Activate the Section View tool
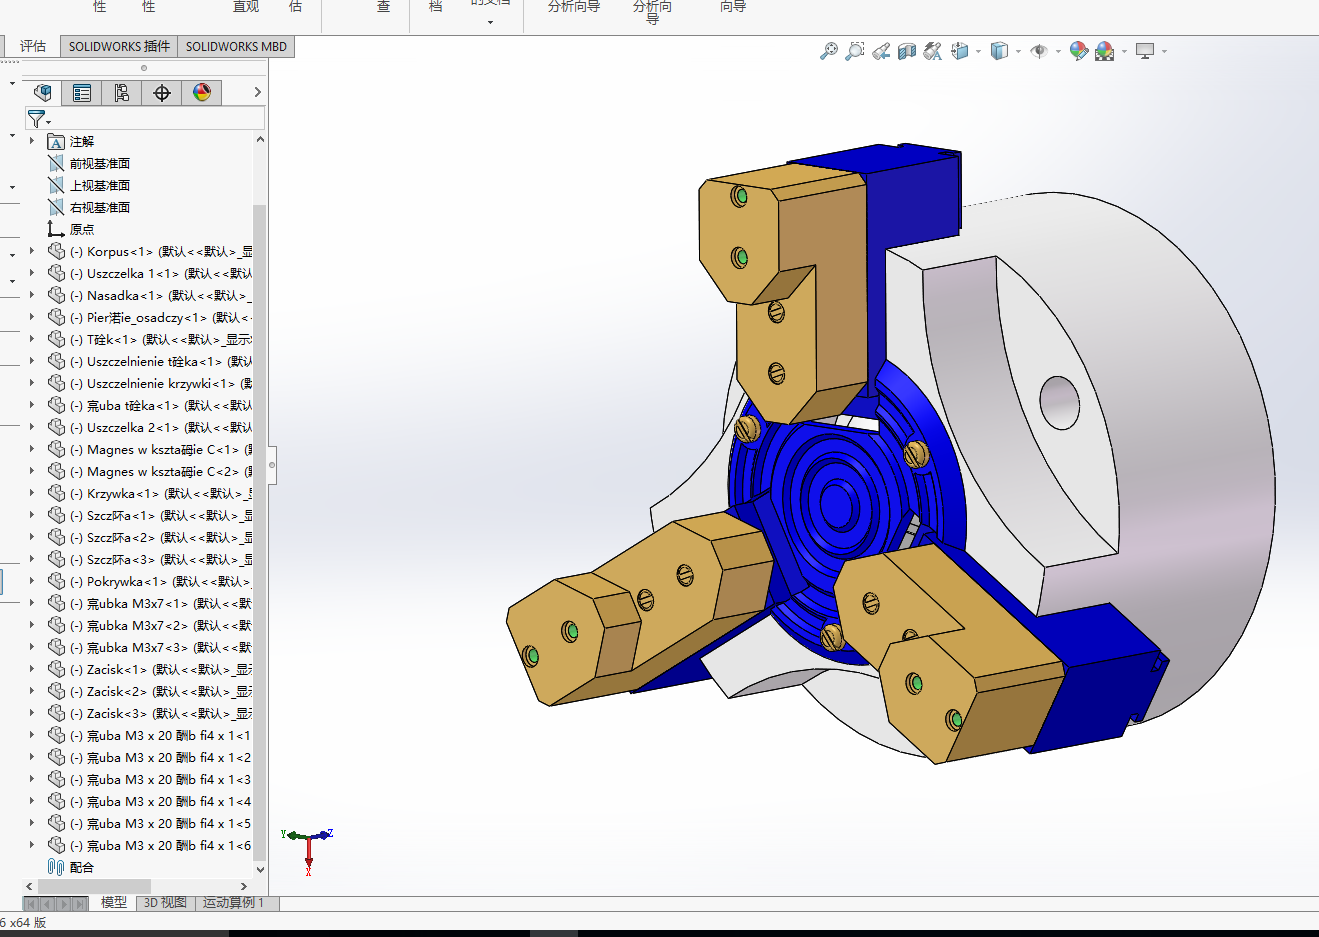1319x937 pixels. (x=907, y=51)
